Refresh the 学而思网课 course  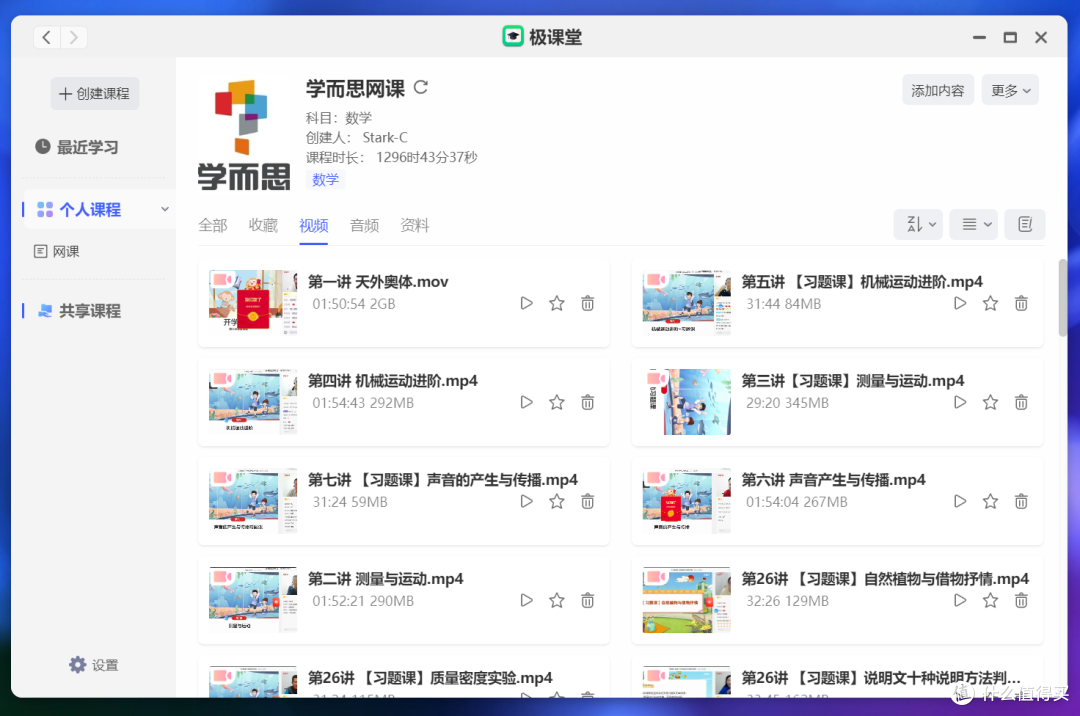[421, 87]
